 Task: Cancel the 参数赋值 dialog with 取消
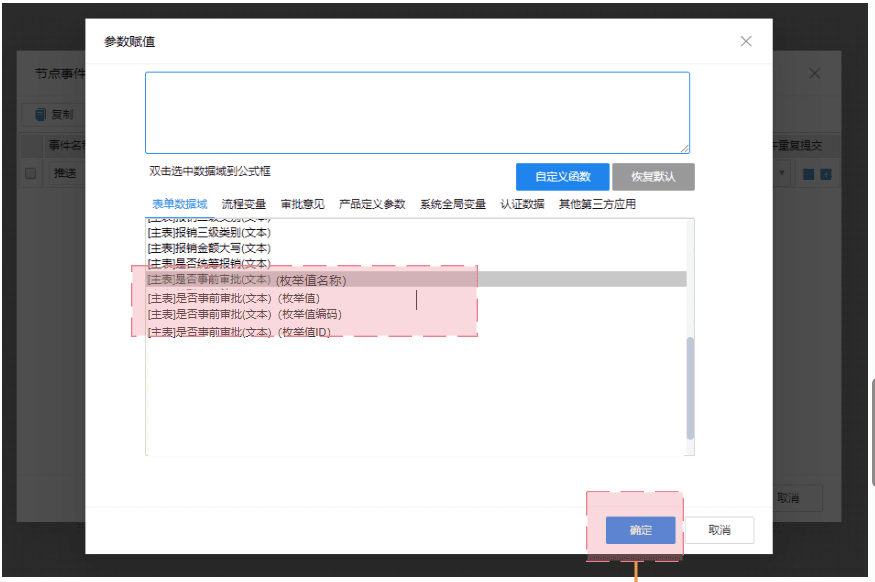[719, 530]
